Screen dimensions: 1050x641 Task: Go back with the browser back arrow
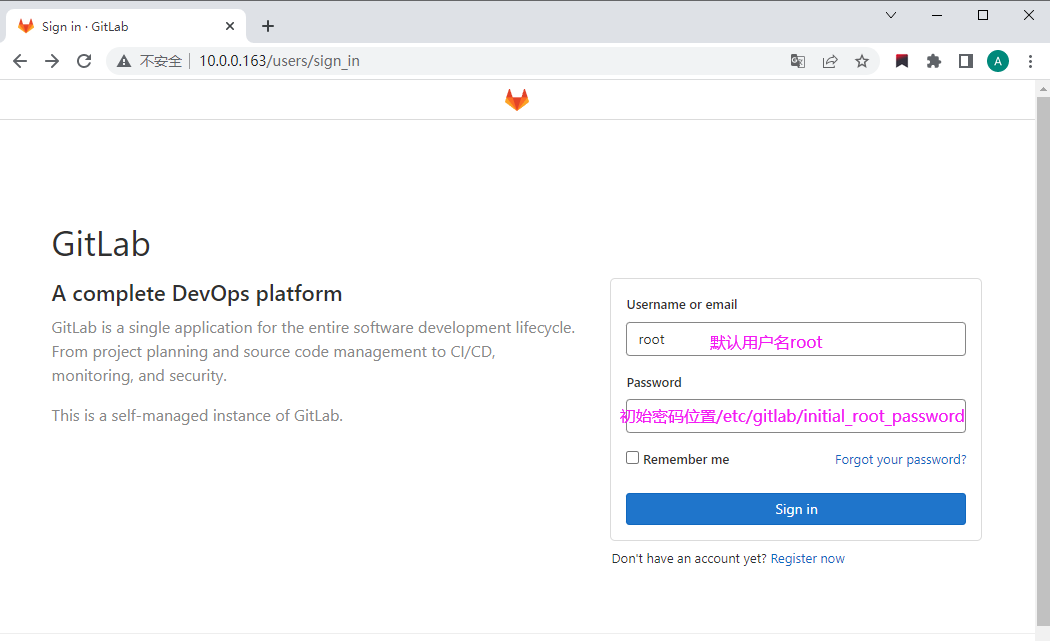[x=20, y=61]
